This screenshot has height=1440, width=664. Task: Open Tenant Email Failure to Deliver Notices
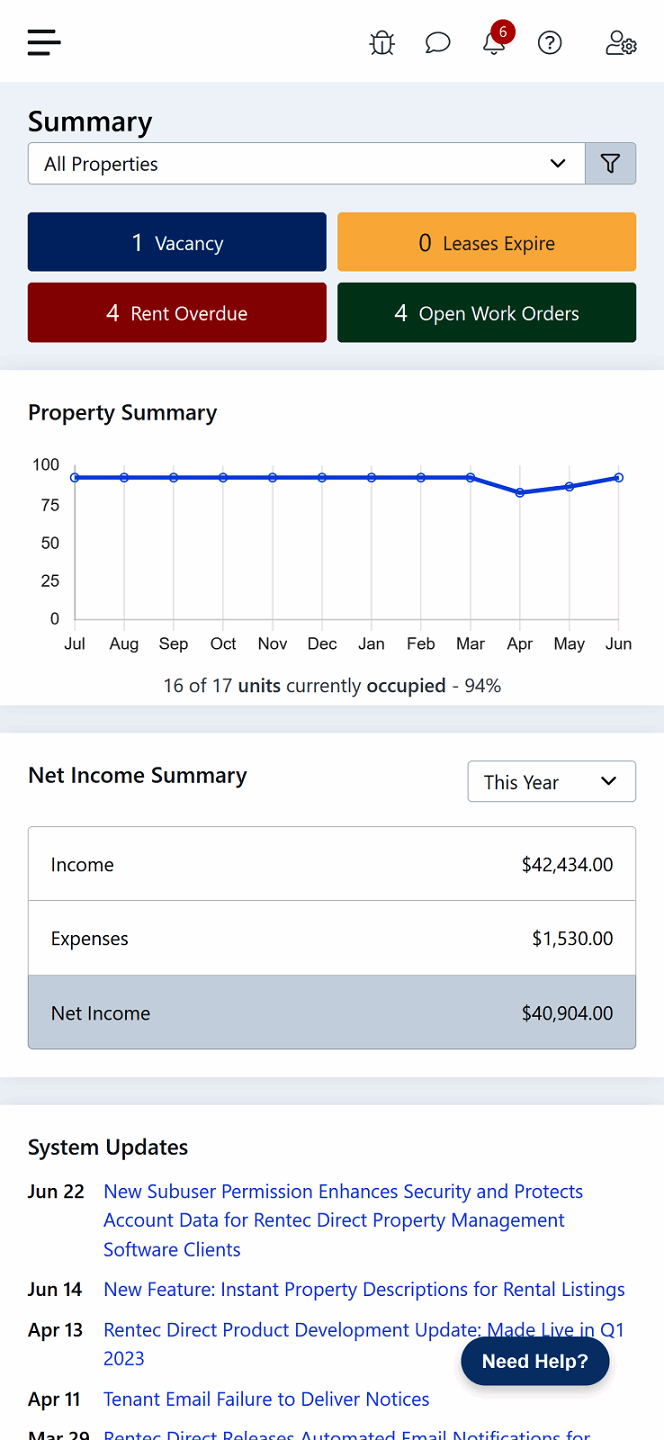(x=266, y=1399)
